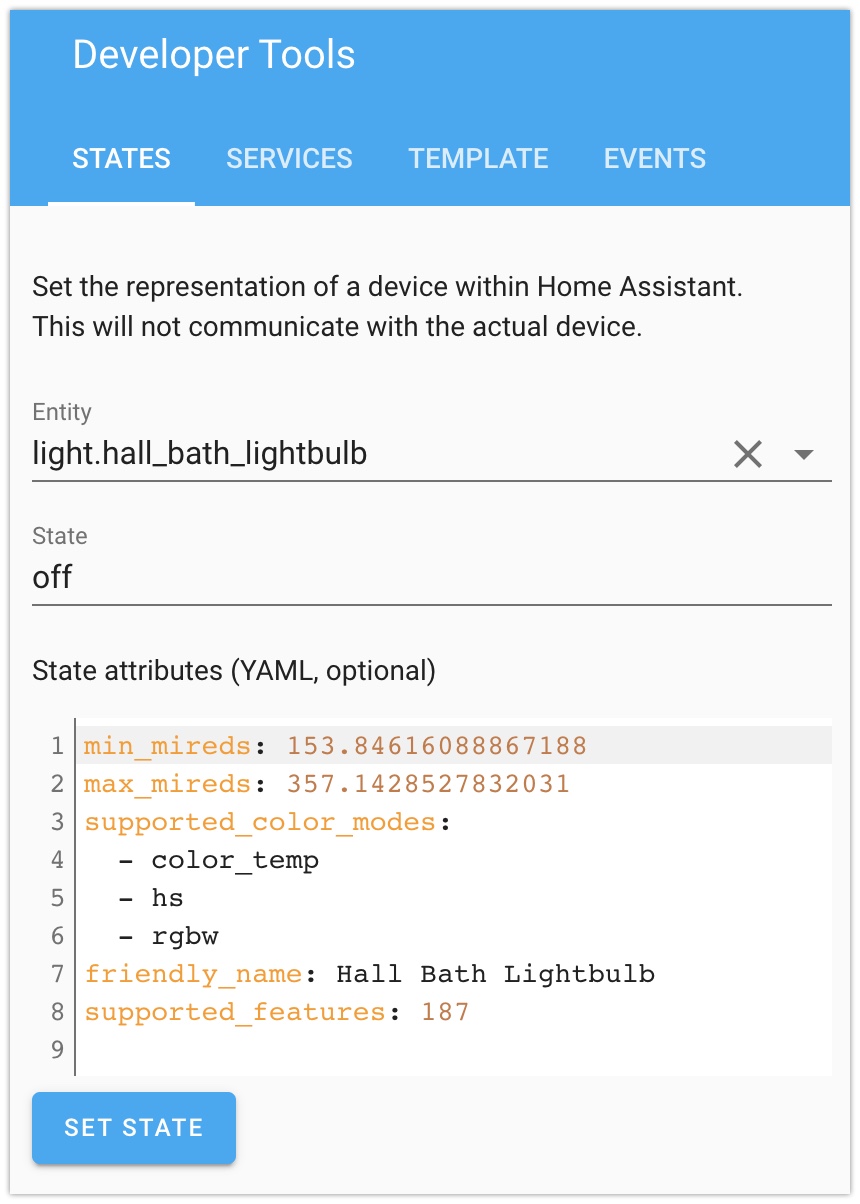Switch to the SERVICES tab
860x1204 pixels.
point(289,158)
